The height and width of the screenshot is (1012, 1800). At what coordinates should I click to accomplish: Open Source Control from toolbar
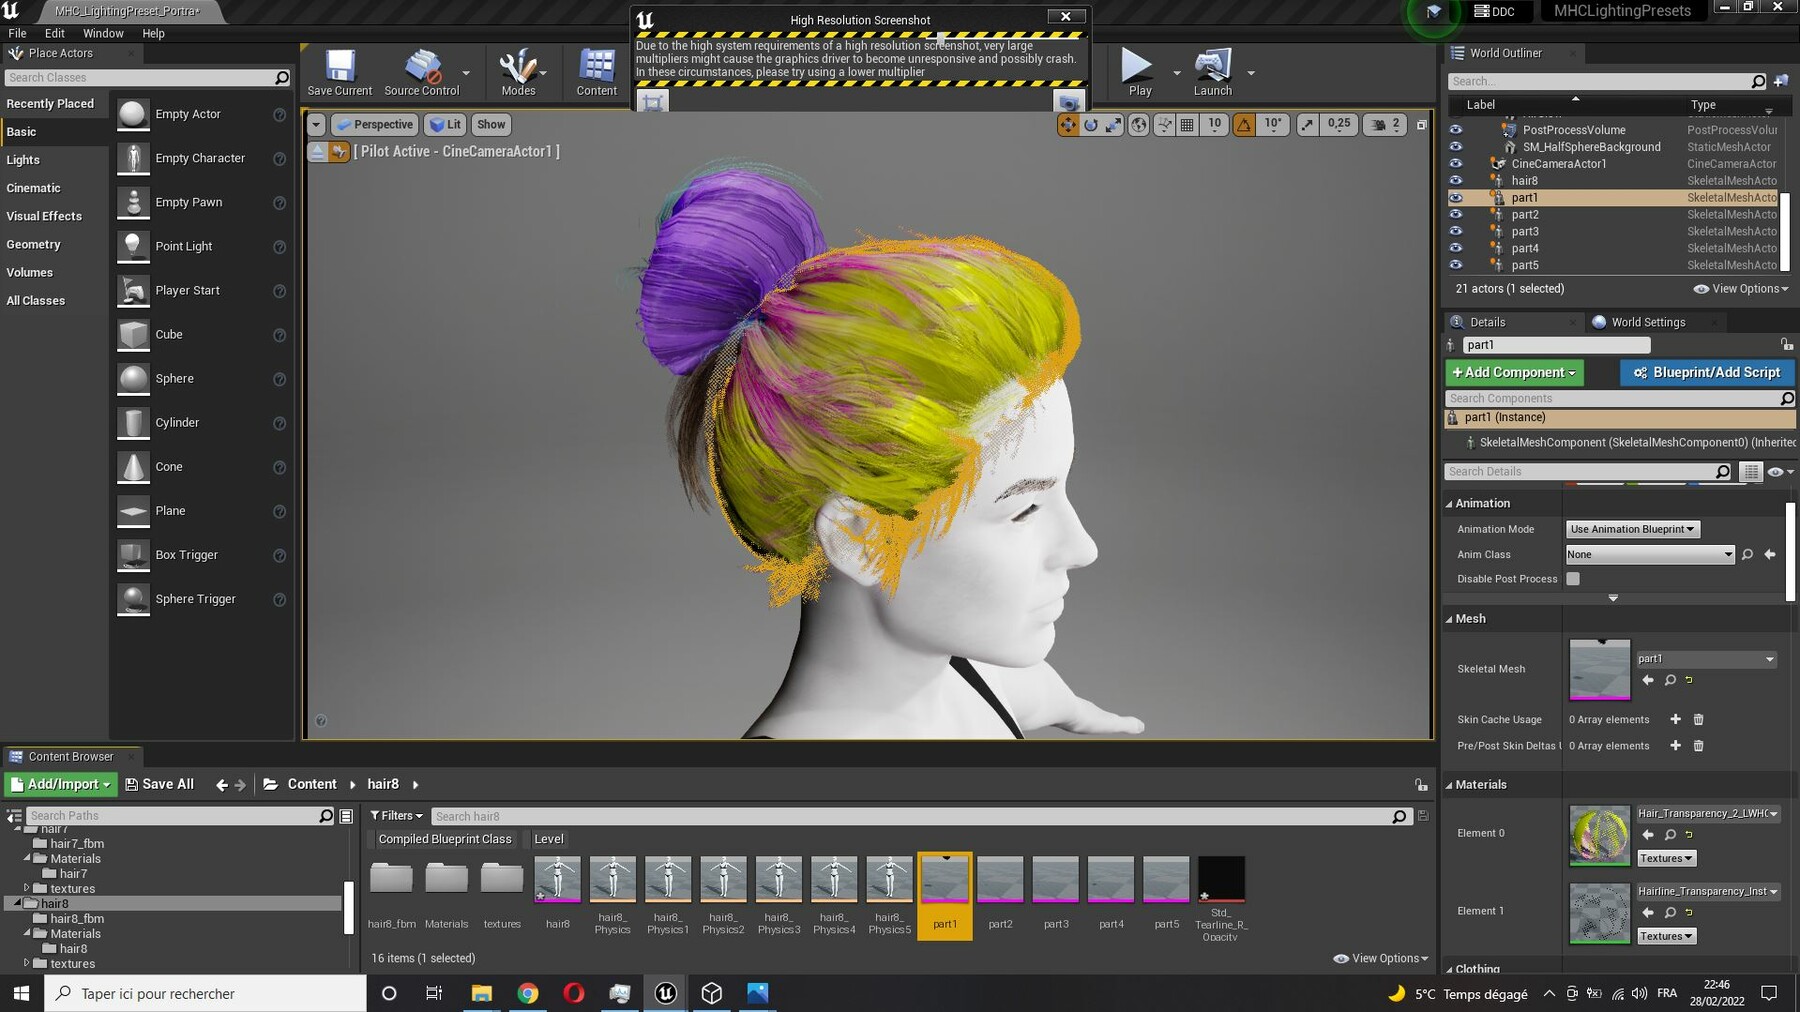[x=422, y=73]
